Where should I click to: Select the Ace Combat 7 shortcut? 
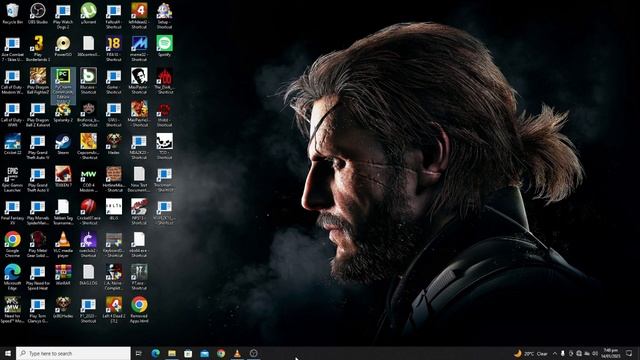pyautogui.click(x=13, y=49)
